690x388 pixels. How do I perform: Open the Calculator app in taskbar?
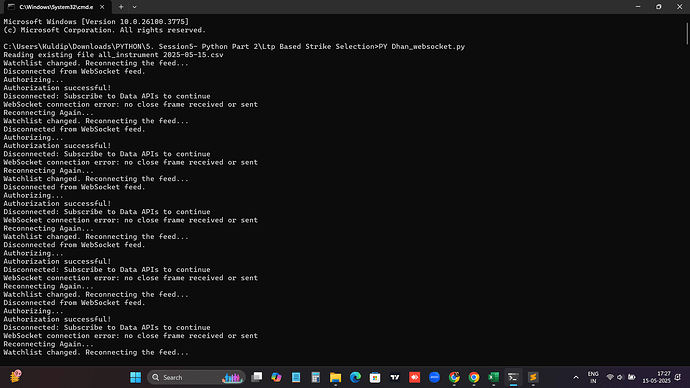pyautogui.click(x=316, y=377)
